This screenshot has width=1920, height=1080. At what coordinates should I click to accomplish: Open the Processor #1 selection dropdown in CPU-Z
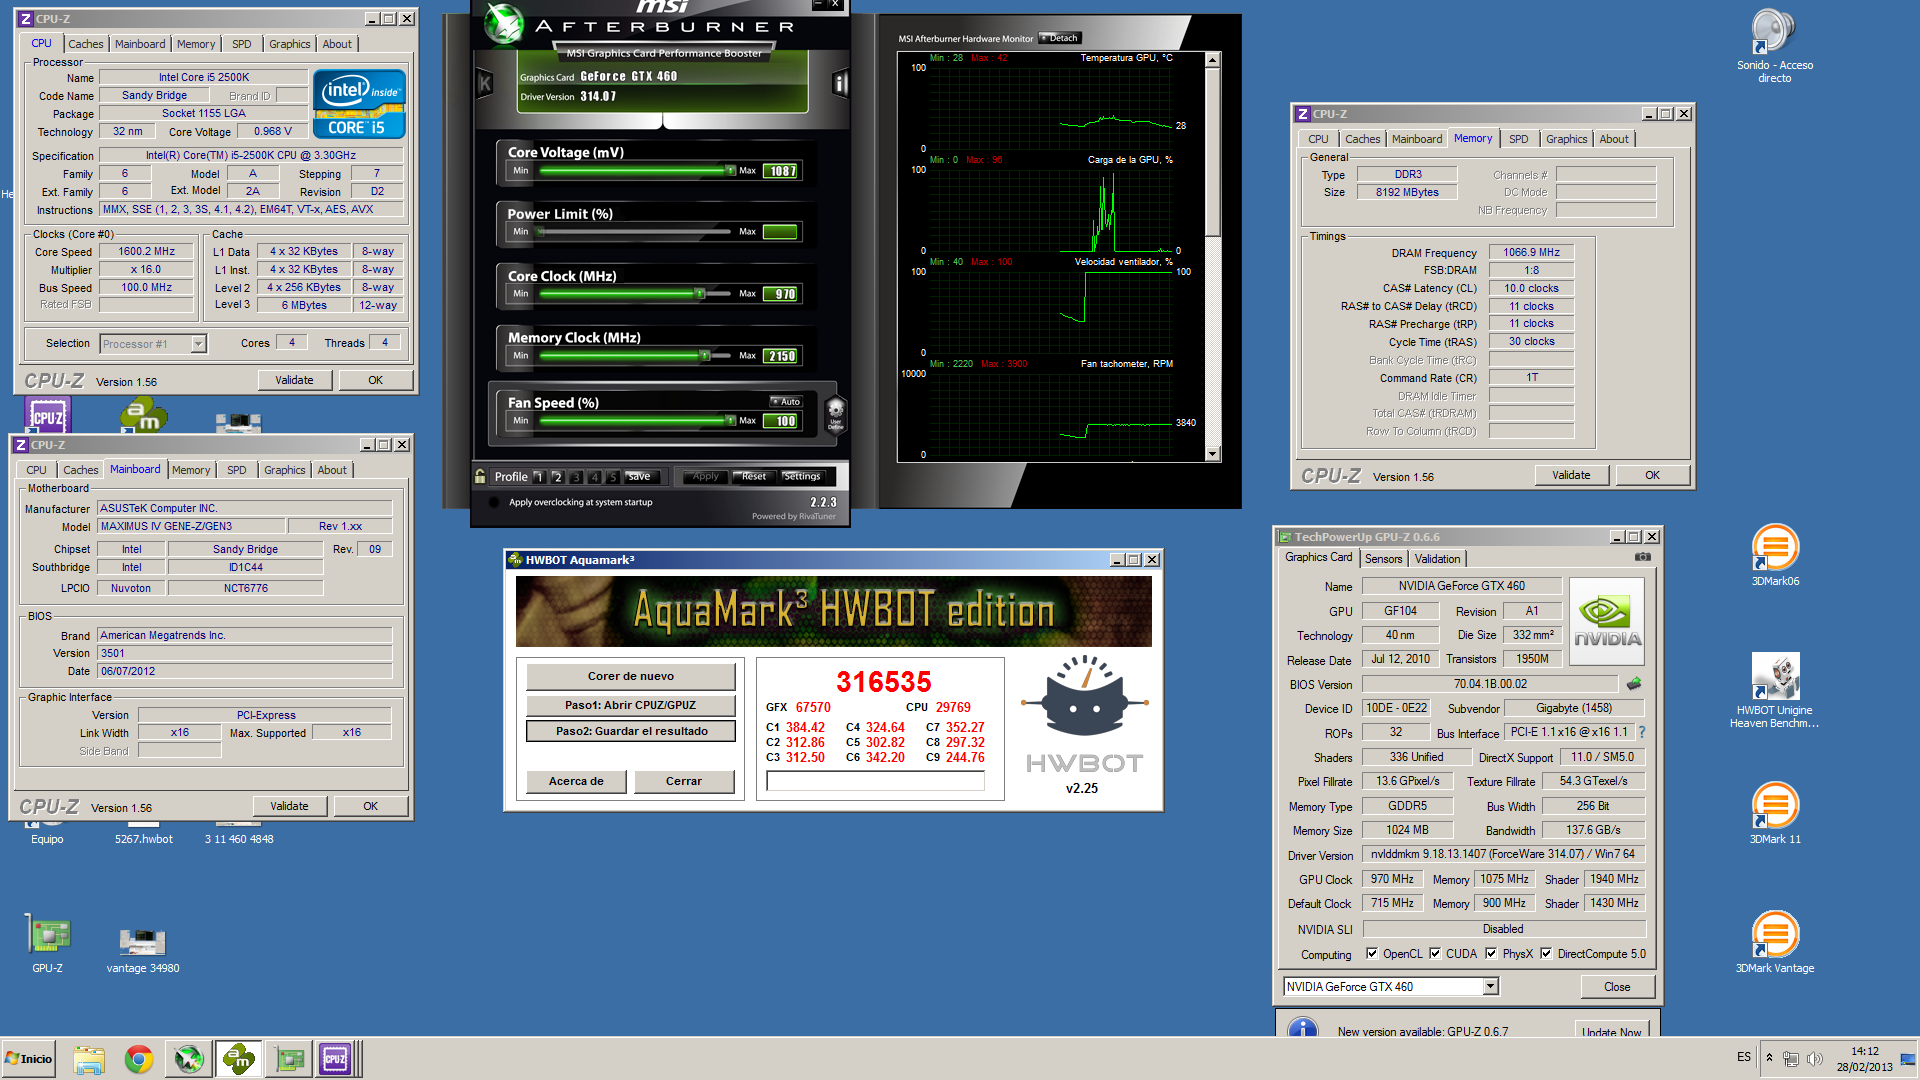(x=198, y=344)
